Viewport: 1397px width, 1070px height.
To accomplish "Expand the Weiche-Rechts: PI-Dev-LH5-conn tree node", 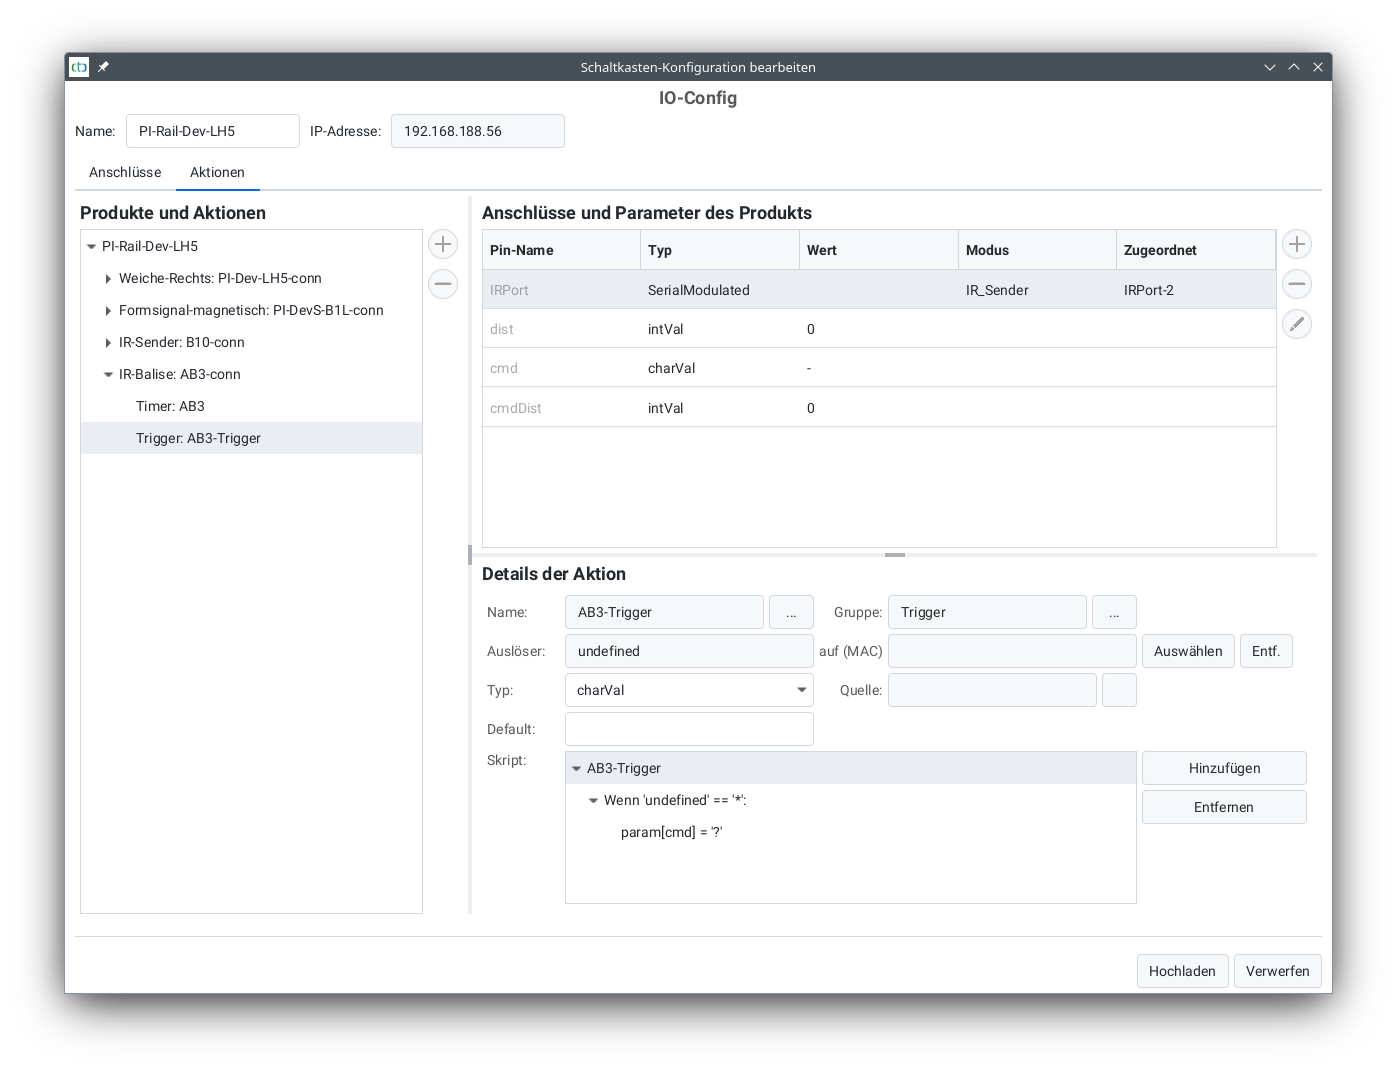I will pyautogui.click(x=108, y=279).
